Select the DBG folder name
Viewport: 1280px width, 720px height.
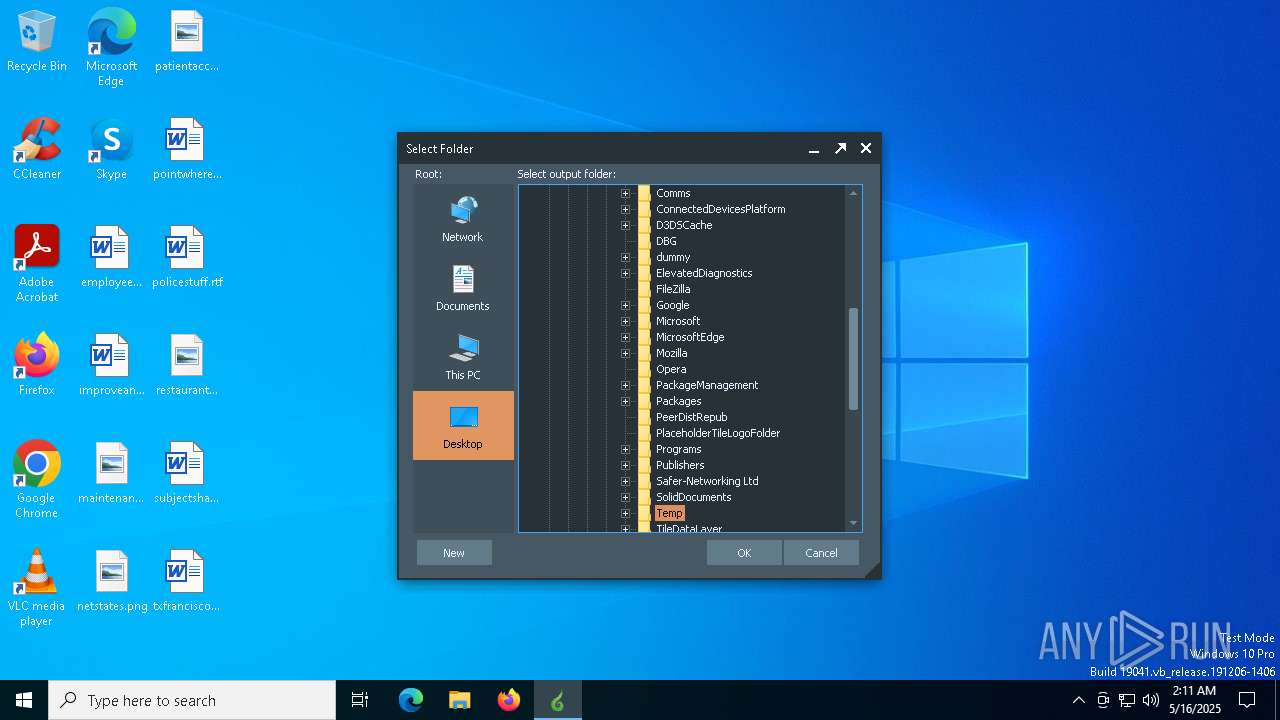point(666,241)
